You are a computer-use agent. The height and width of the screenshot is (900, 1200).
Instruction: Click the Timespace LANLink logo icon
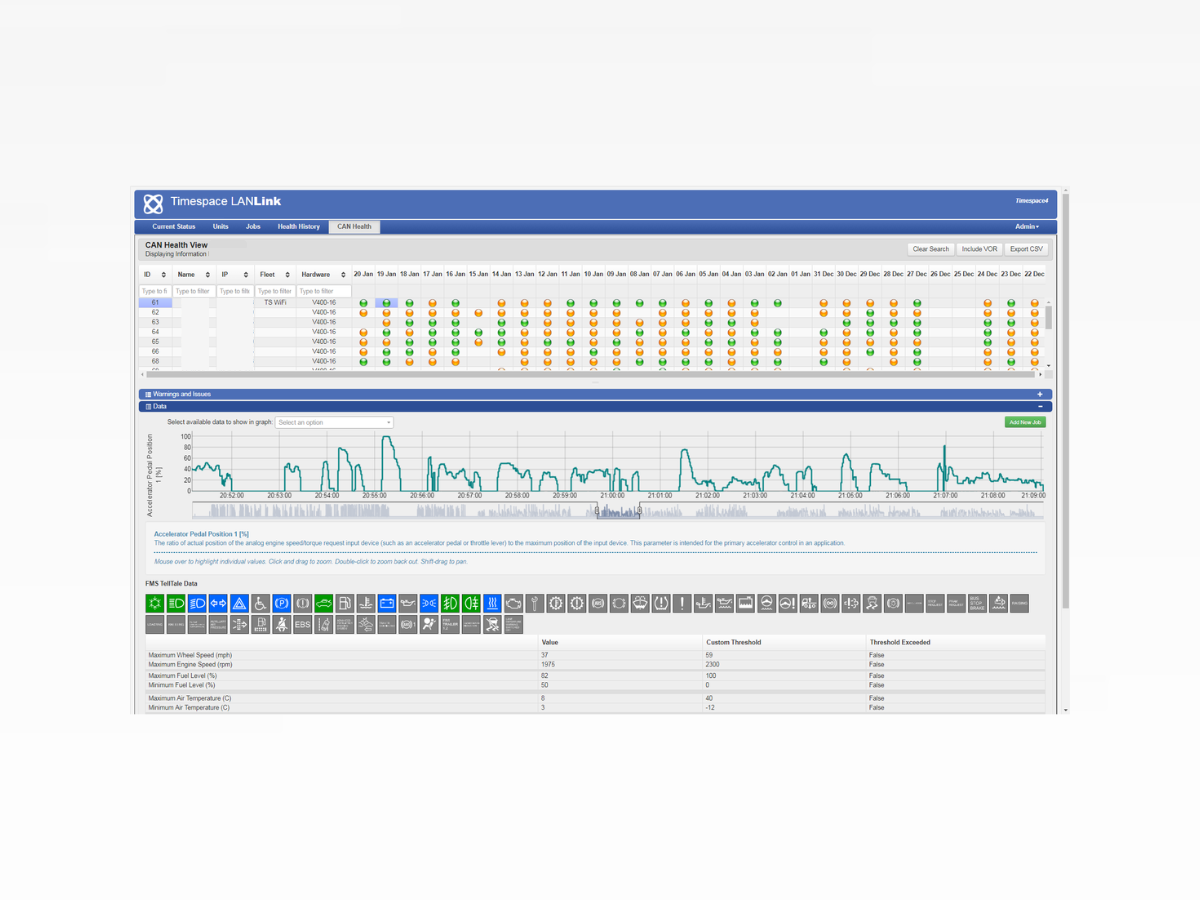(x=153, y=204)
